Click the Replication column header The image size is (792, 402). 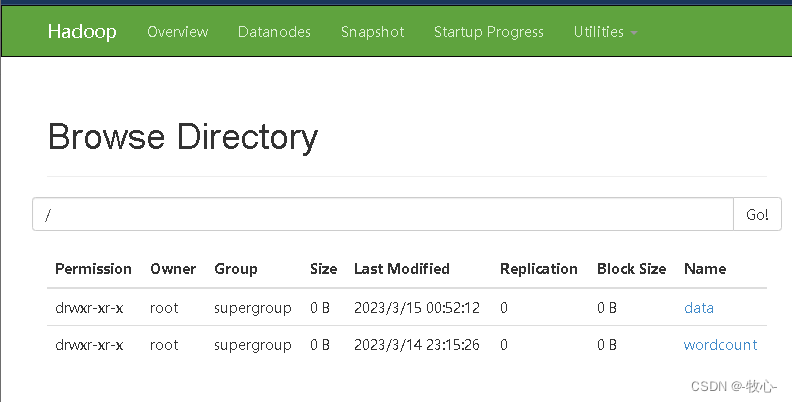coord(538,269)
